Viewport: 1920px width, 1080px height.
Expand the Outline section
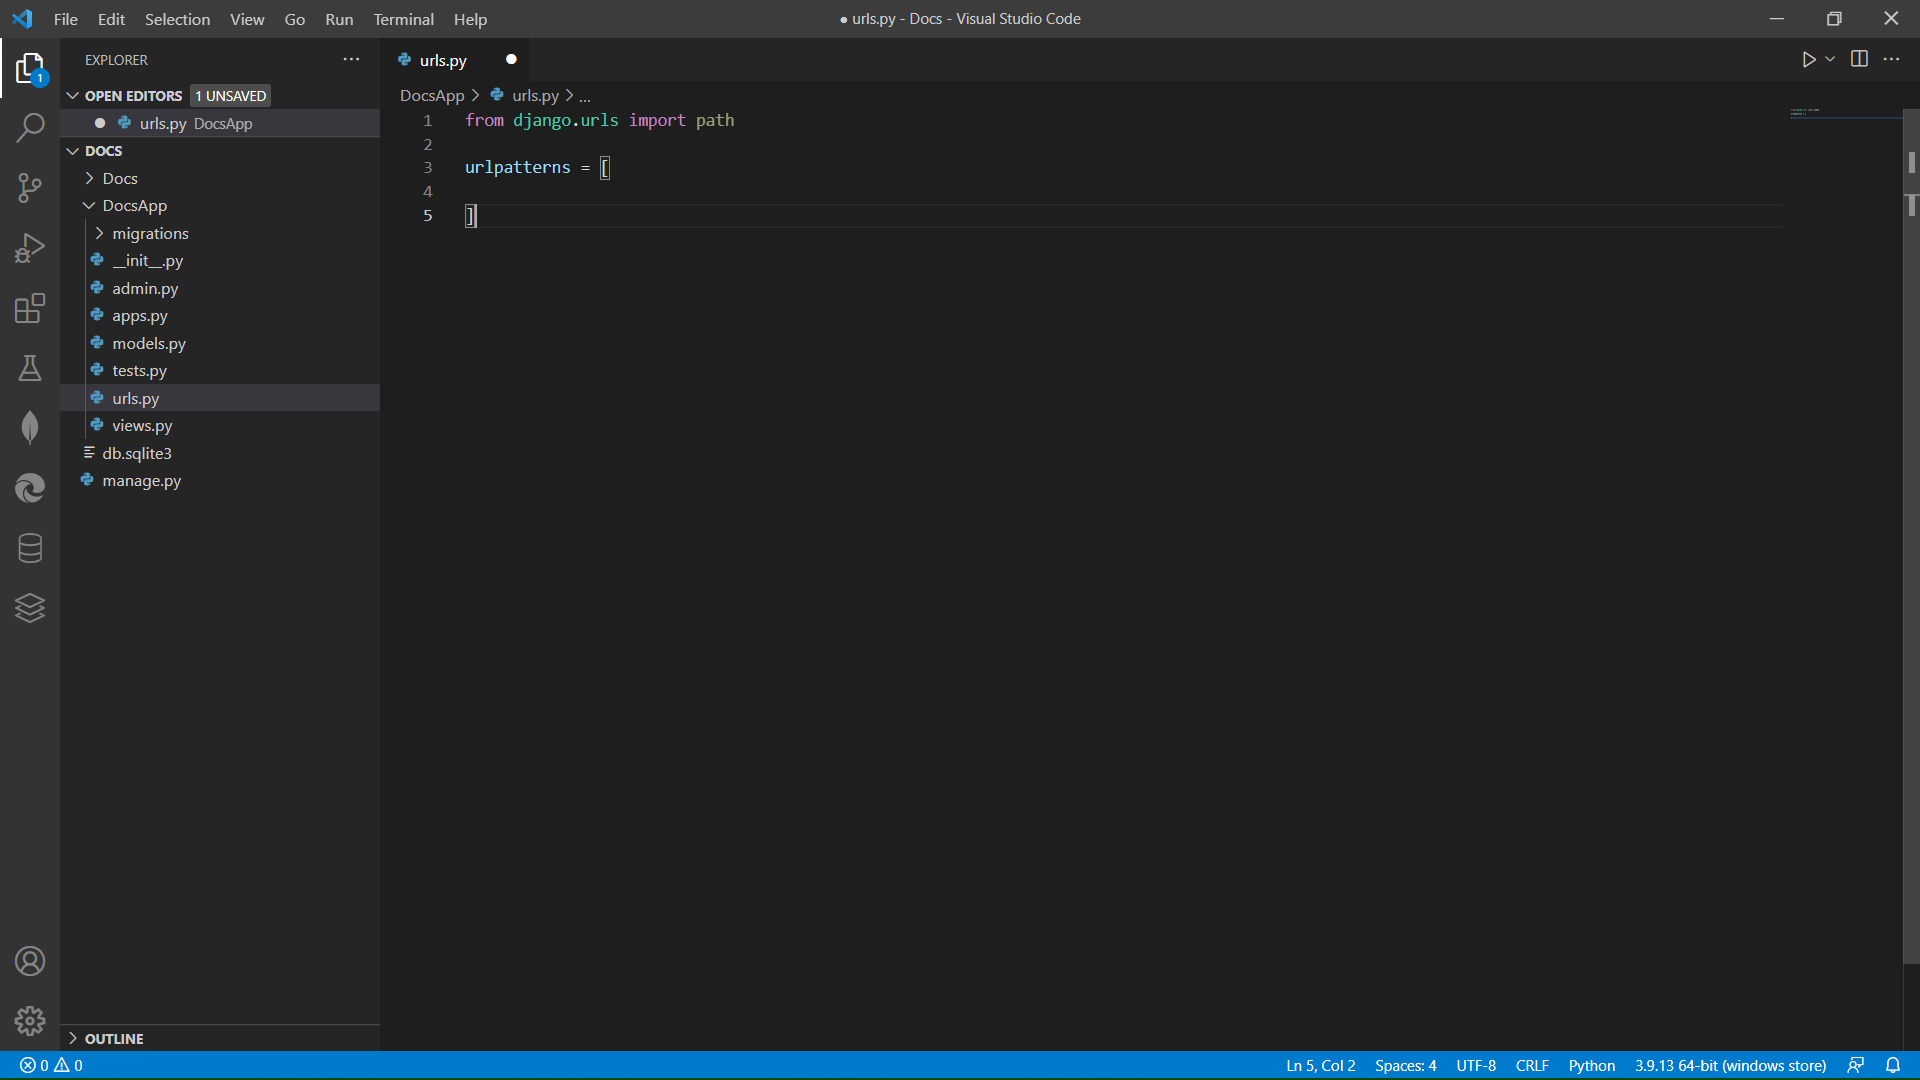coord(114,1038)
